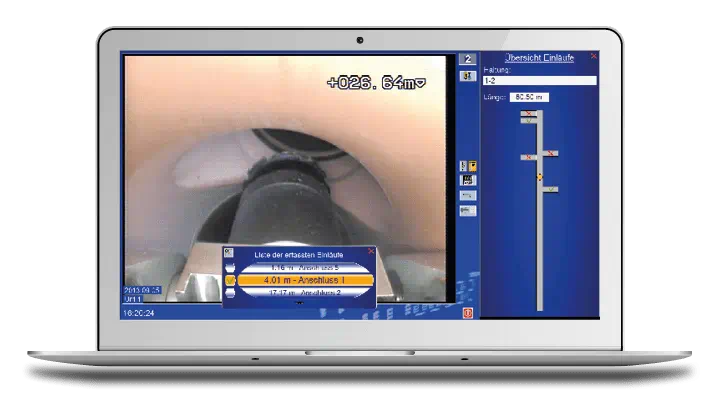Click the orange current-position marker on pipe
This screenshot has height=405, width=720.
540,177
